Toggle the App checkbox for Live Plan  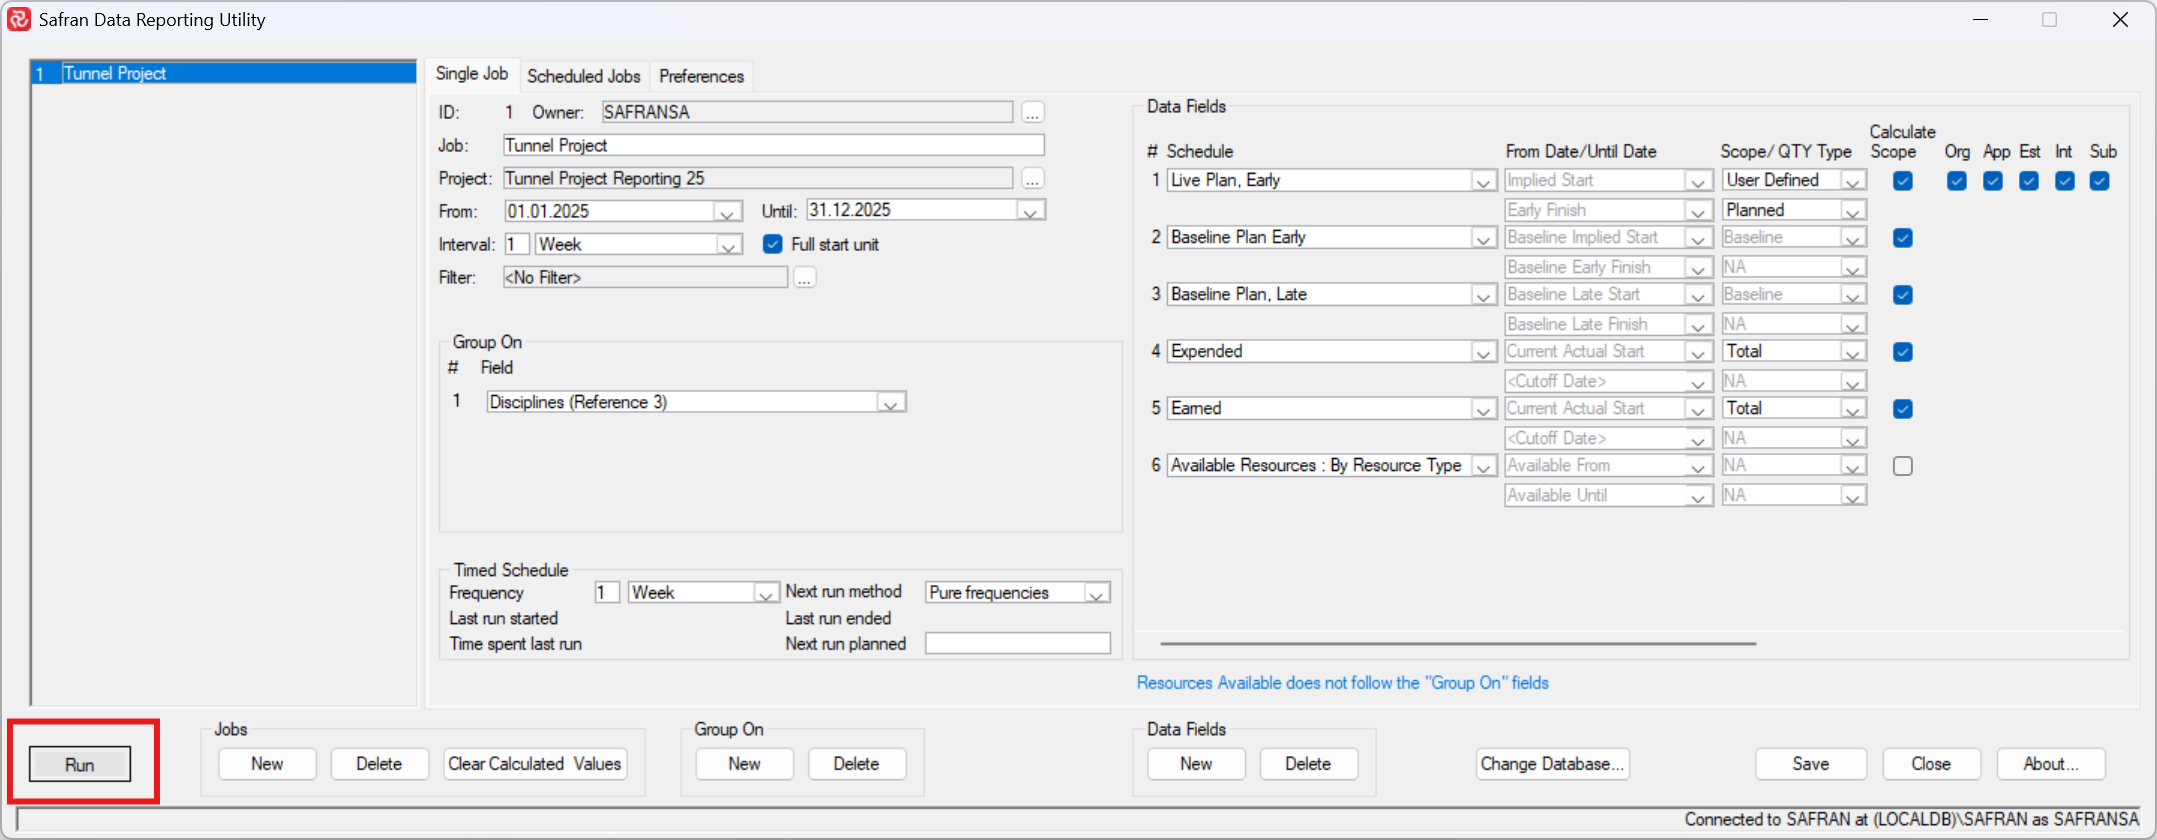pos(1993,181)
